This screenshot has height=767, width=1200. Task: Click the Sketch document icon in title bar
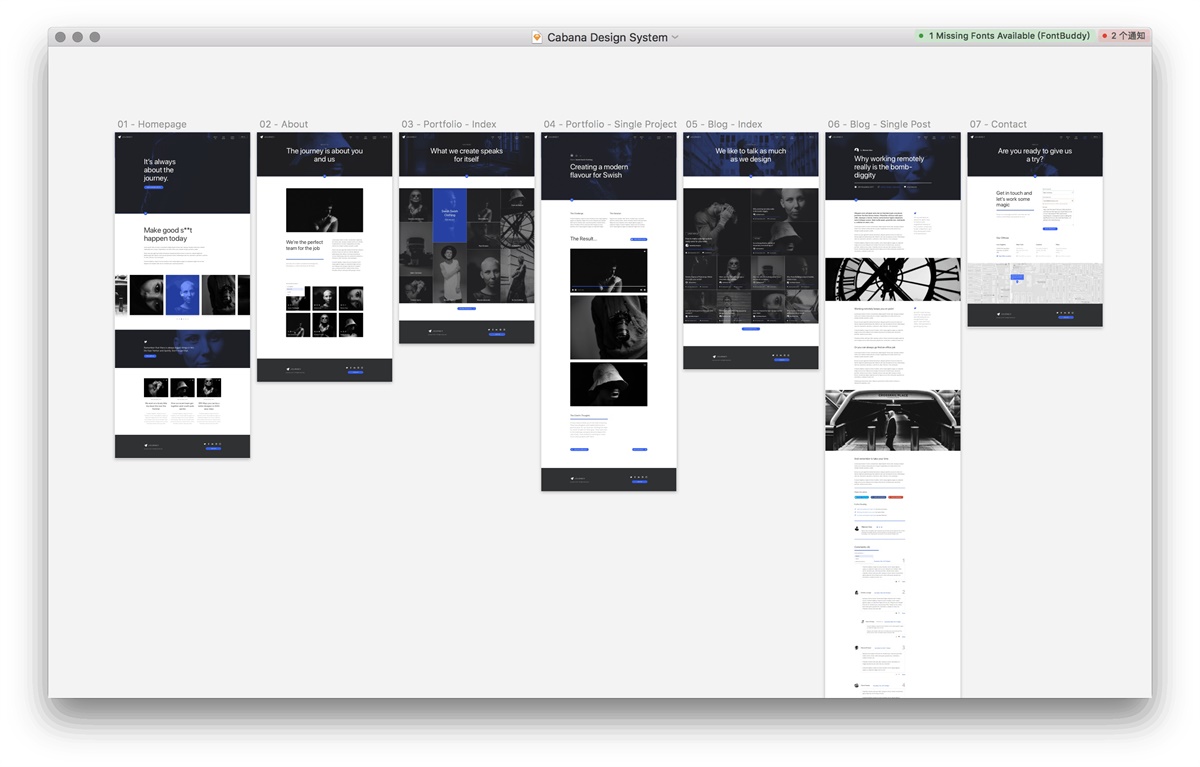pyautogui.click(x=537, y=37)
